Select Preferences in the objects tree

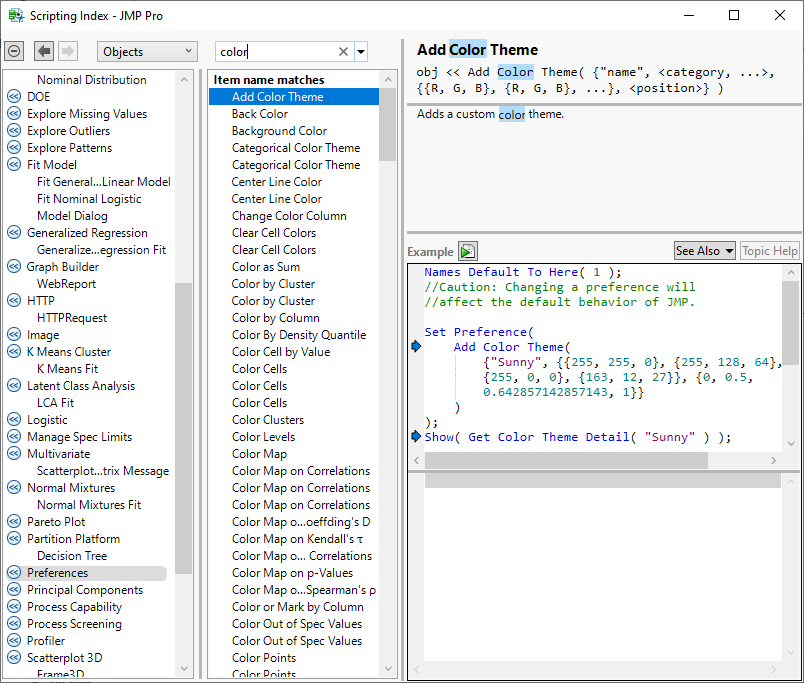click(57, 573)
